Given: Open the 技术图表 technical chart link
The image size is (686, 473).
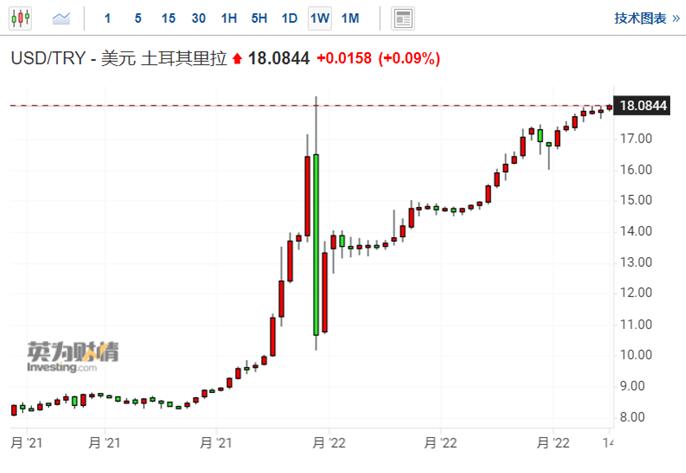Looking at the screenshot, I should click(x=640, y=18).
